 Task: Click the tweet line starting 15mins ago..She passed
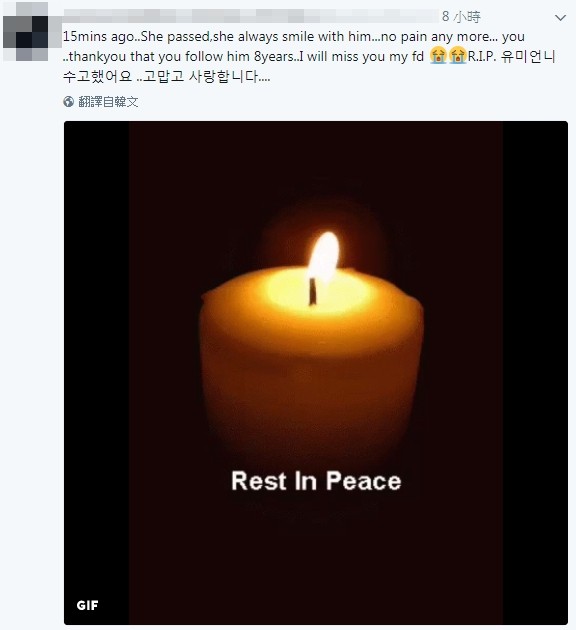[294, 37]
